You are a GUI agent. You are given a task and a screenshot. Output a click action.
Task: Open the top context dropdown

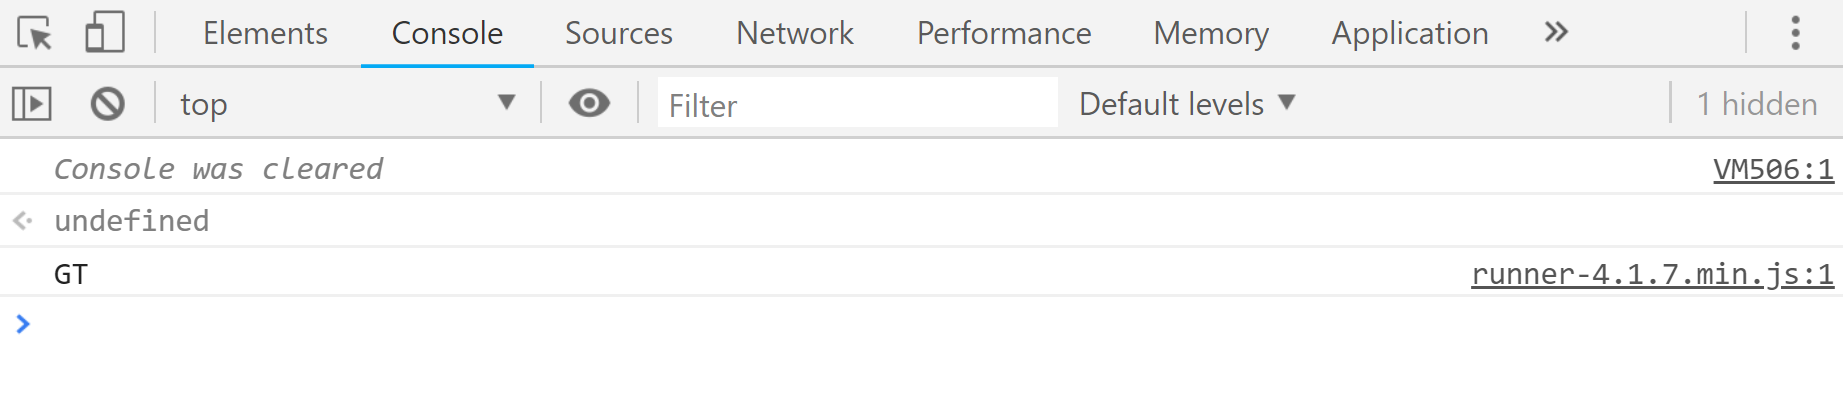347,103
